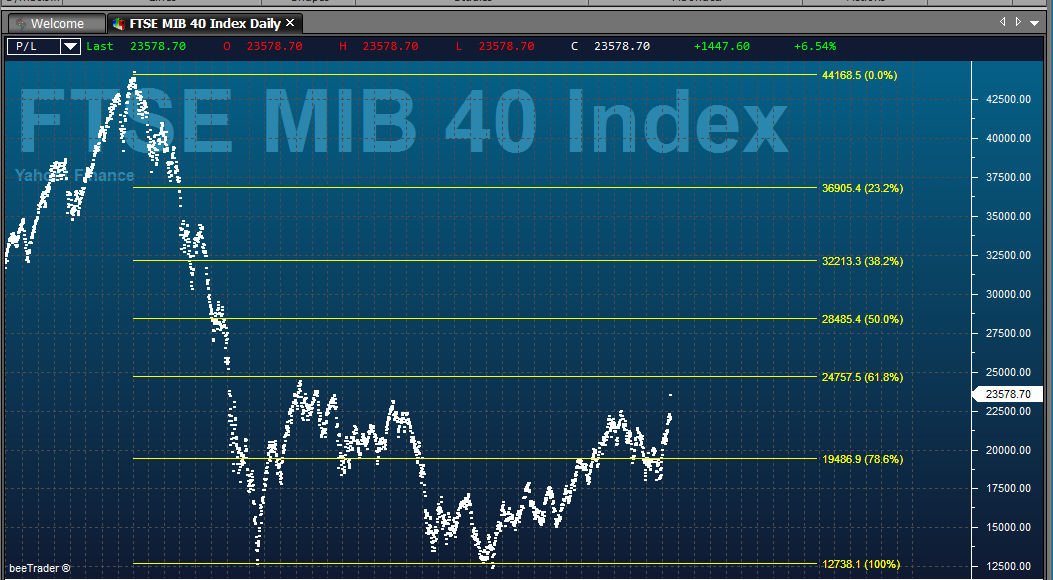Click the 78.6% Fibonacci level label
The width and height of the screenshot is (1053, 580).
pos(862,459)
